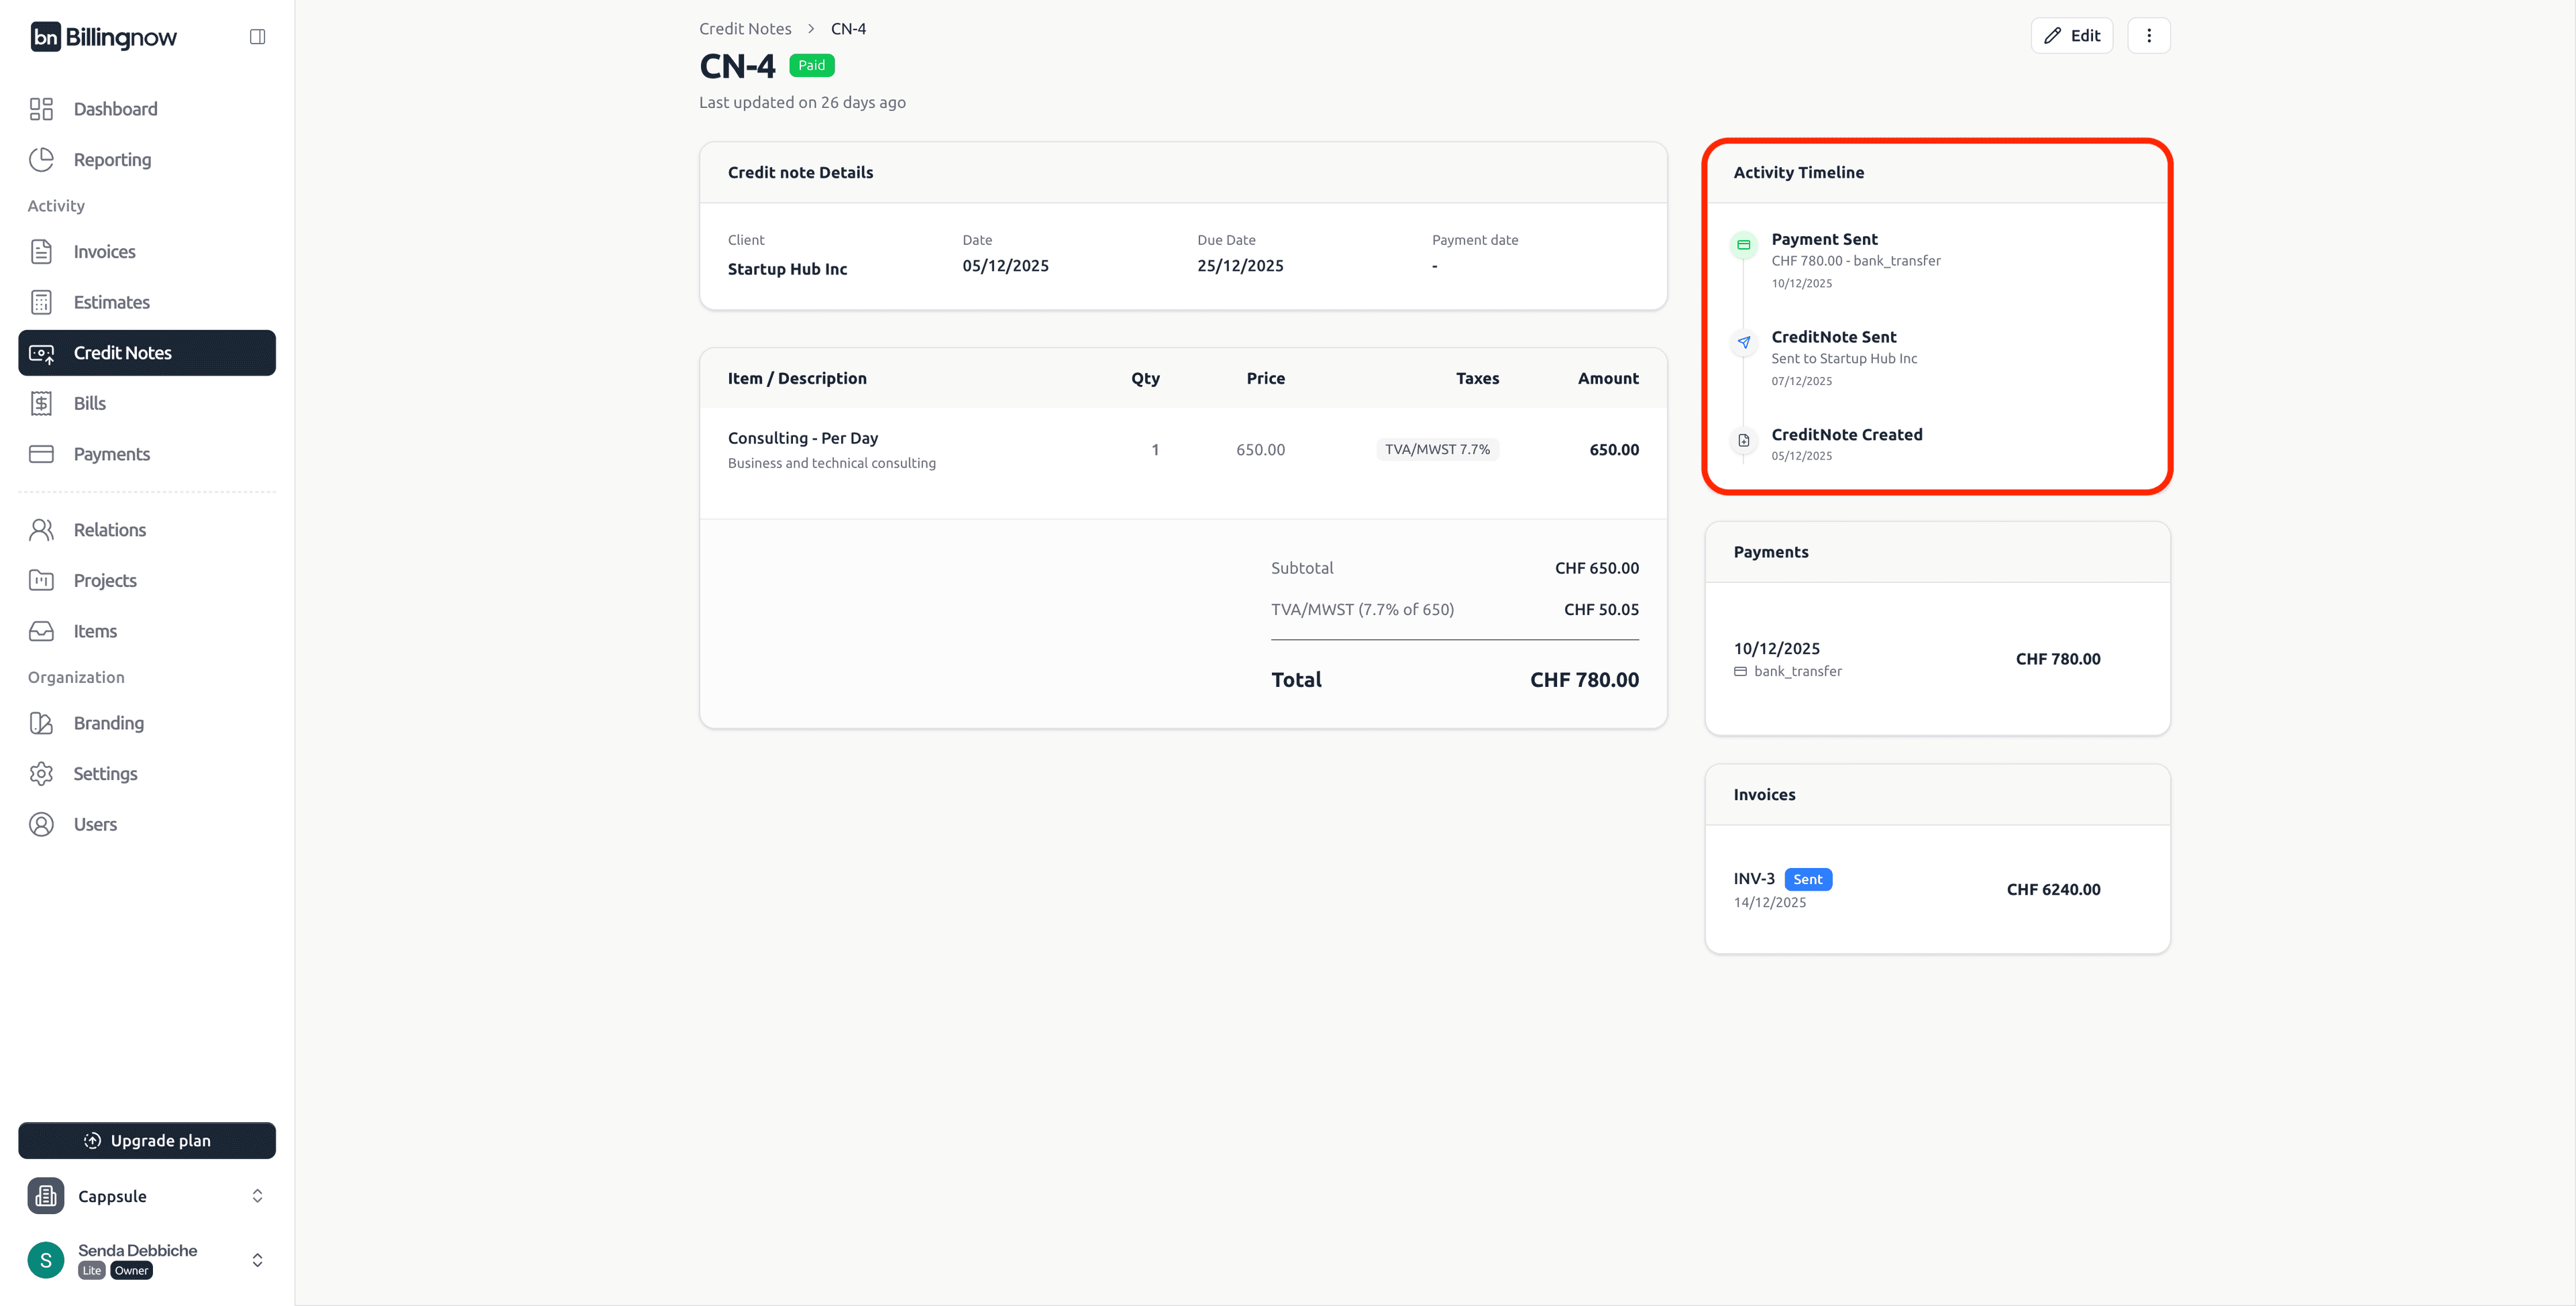Image resolution: width=2576 pixels, height=1306 pixels.
Task: Click Credit Notes breadcrumb link
Action: pyautogui.click(x=744, y=29)
